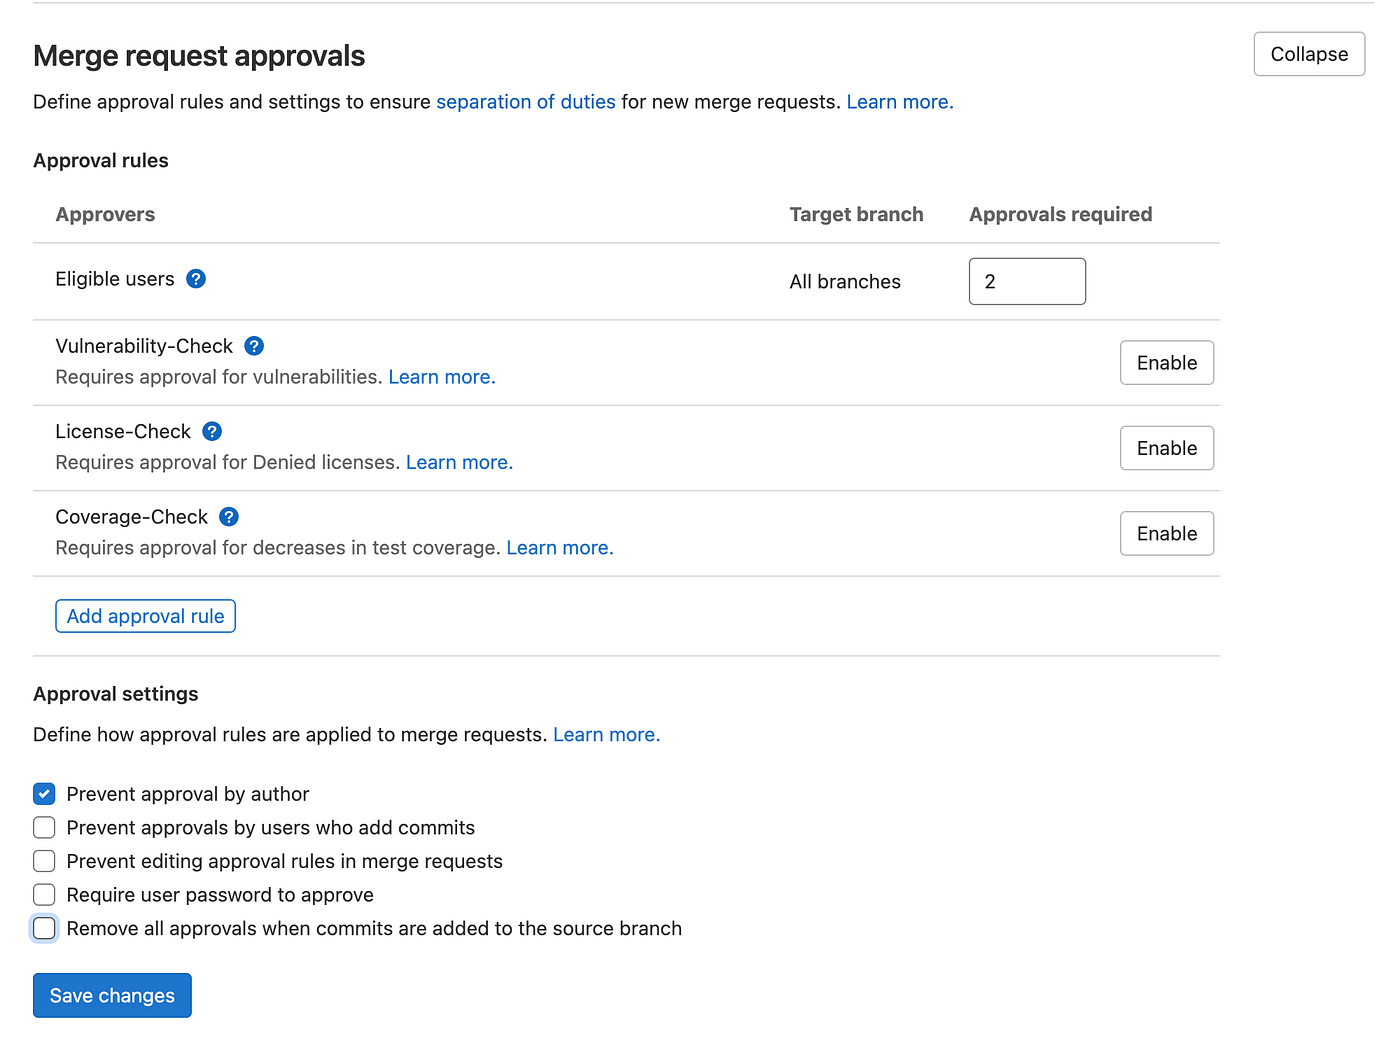Follow Learn more for License-Check

coord(458,462)
